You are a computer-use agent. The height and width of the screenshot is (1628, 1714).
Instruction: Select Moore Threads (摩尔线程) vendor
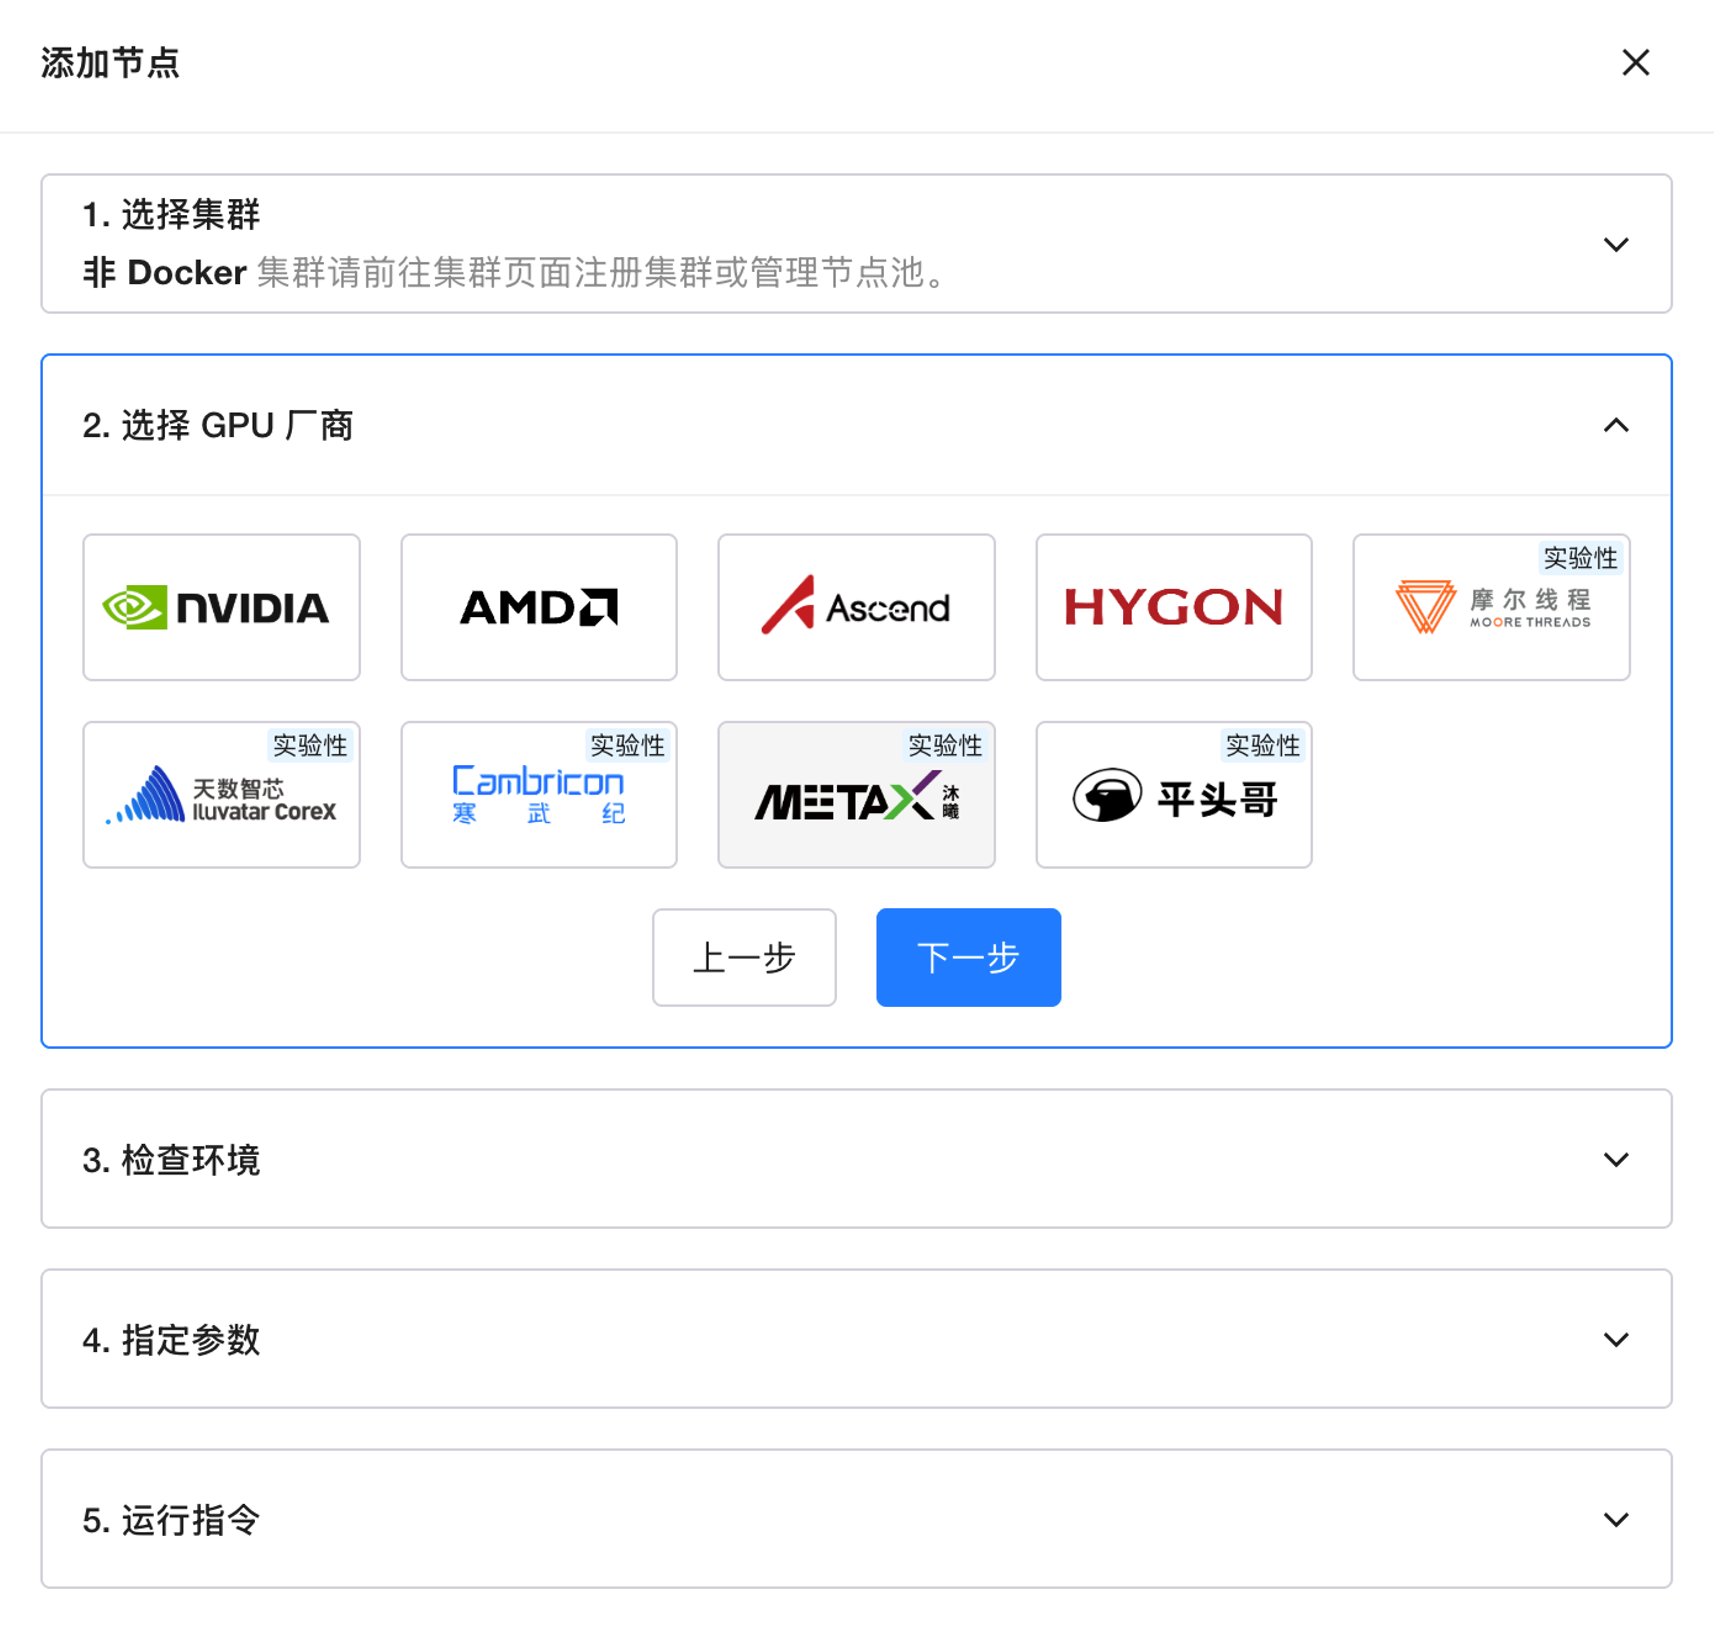pyautogui.click(x=1490, y=607)
